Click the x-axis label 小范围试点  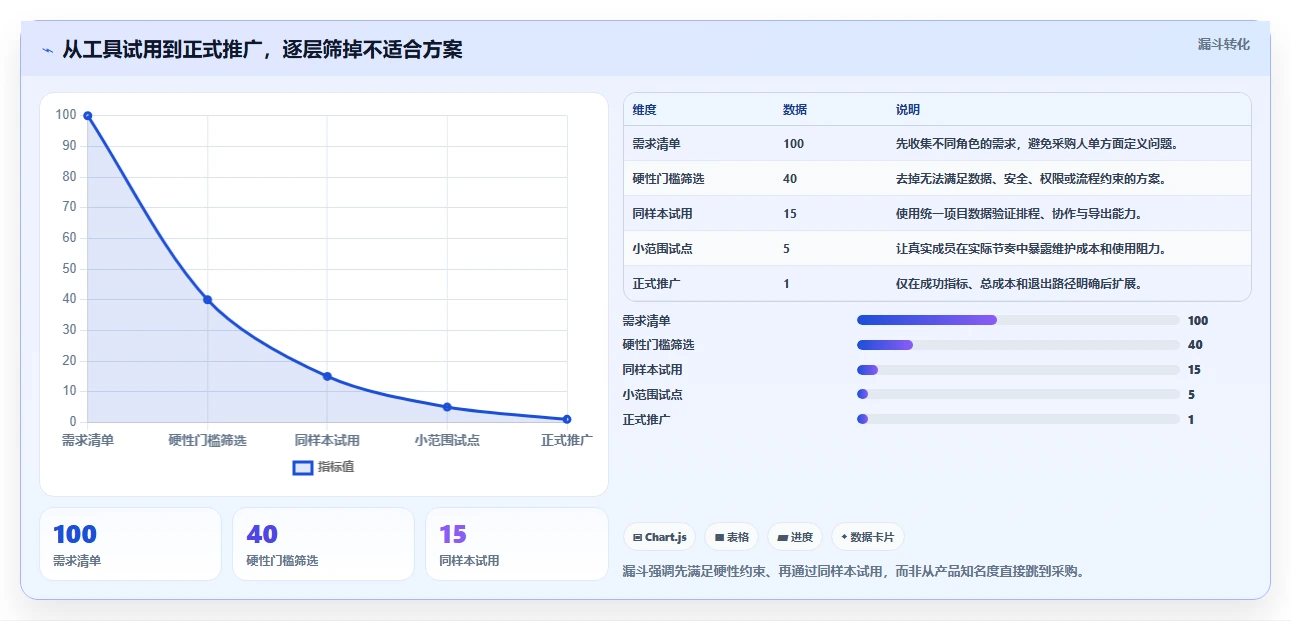click(x=447, y=440)
